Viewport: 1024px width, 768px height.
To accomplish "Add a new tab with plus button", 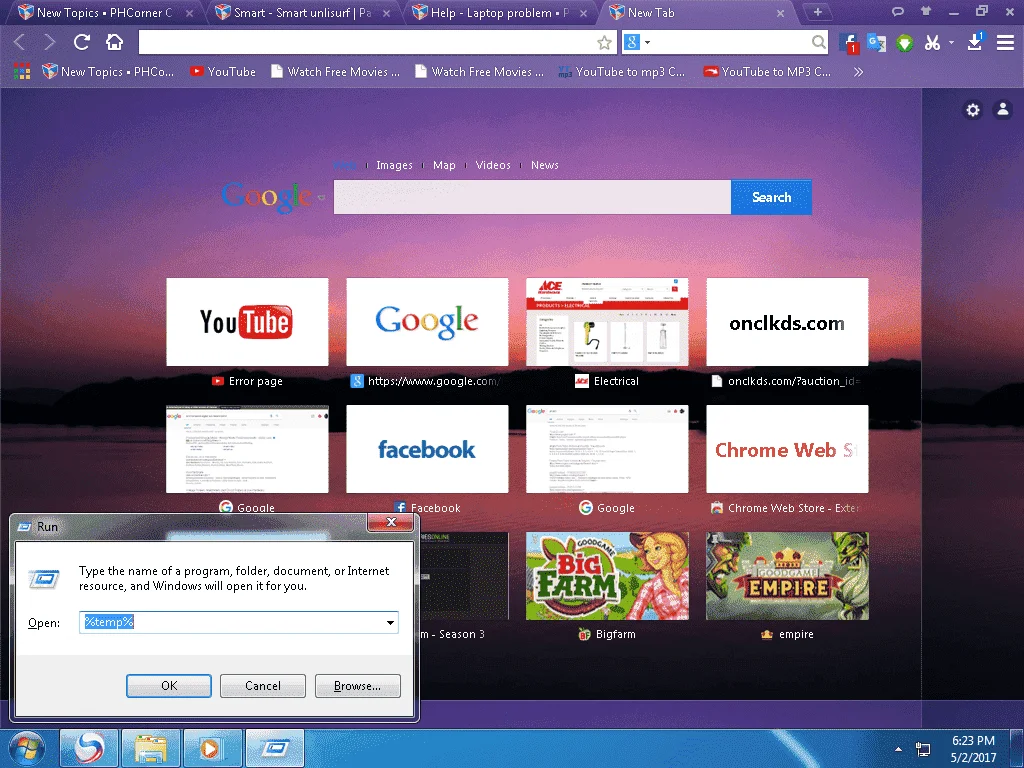I will click(x=817, y=12).
